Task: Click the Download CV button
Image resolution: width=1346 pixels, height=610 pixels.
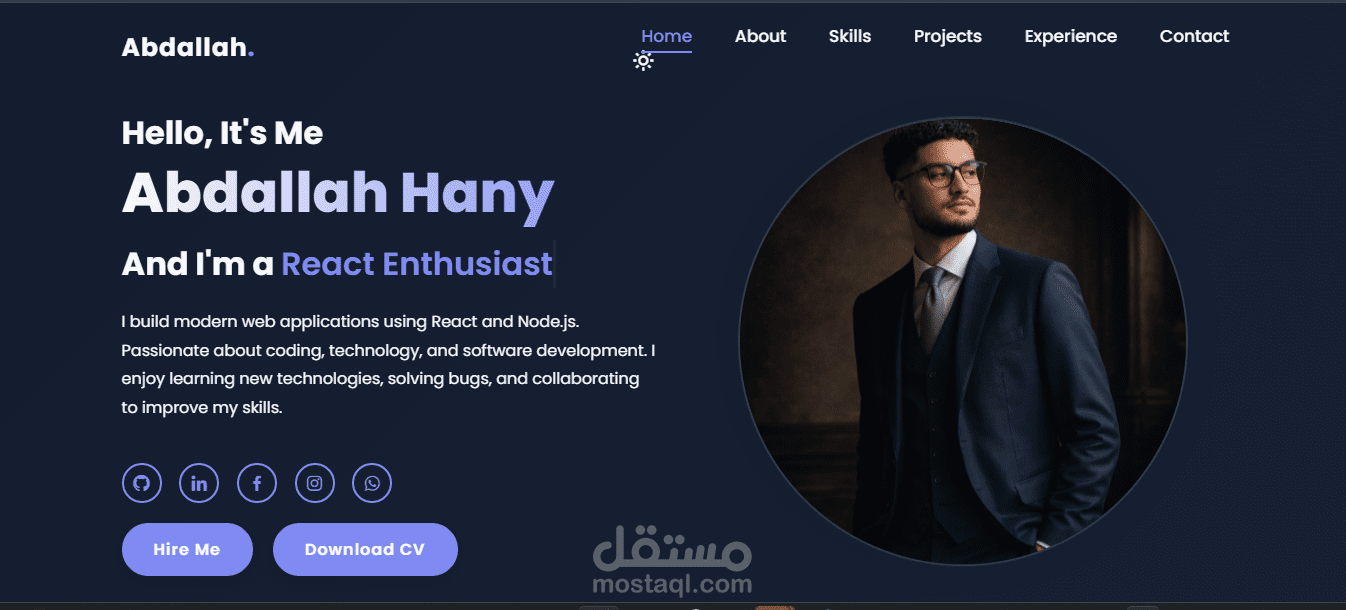Action: pos(365,549)
